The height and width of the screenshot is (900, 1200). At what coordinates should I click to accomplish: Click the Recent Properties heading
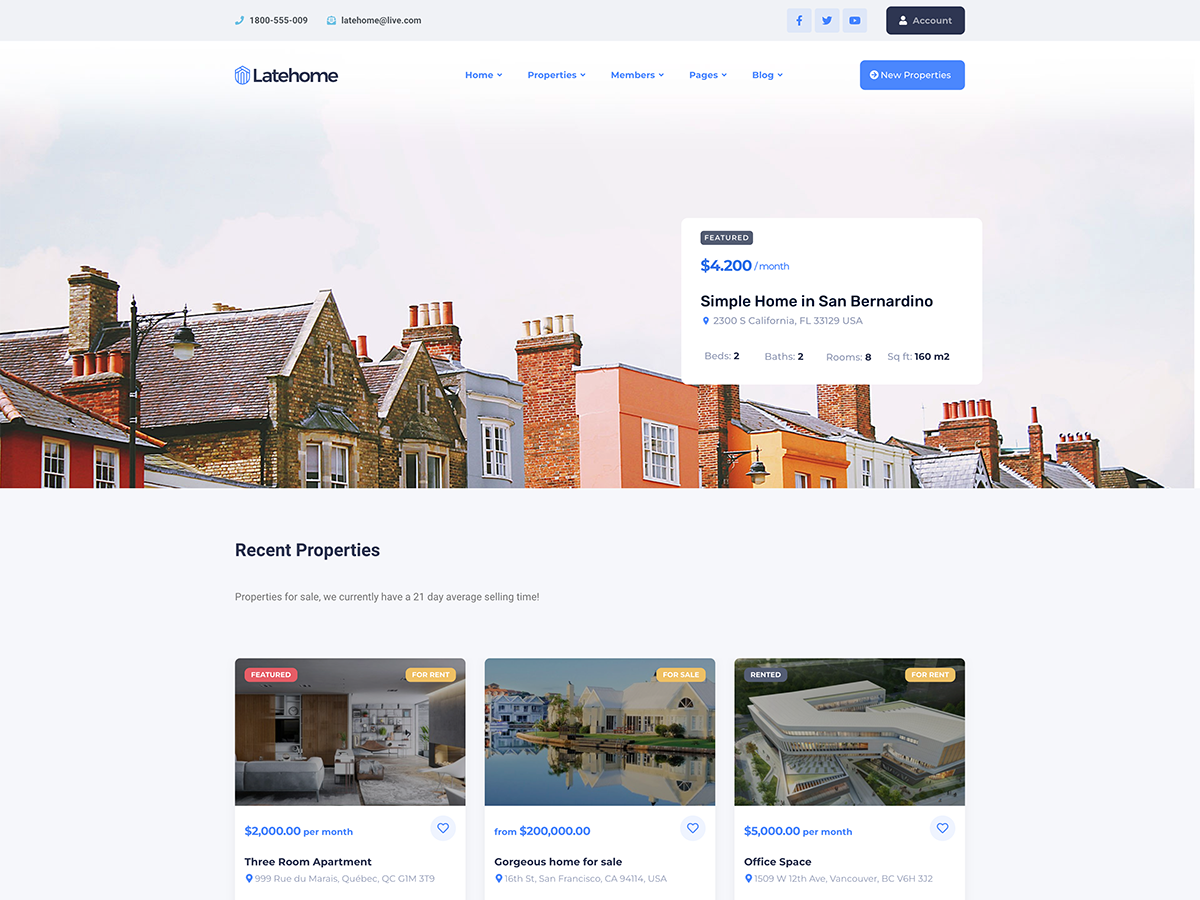pyautogui.click(x=307, y=550)
